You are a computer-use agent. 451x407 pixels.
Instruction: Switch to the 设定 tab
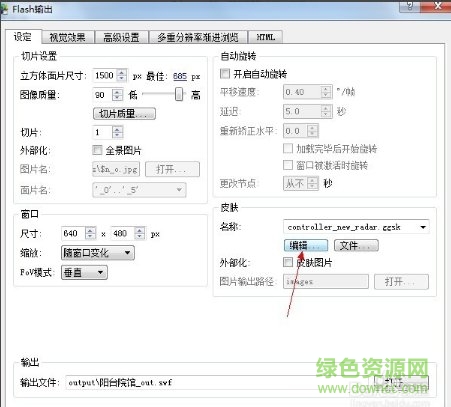pos(23,37)
